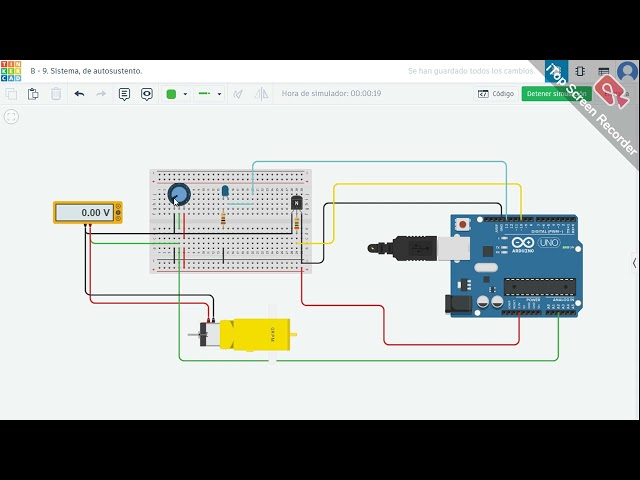Open the user profile avatar
This screenshot has height=480, width=640.
click(627, 71)
